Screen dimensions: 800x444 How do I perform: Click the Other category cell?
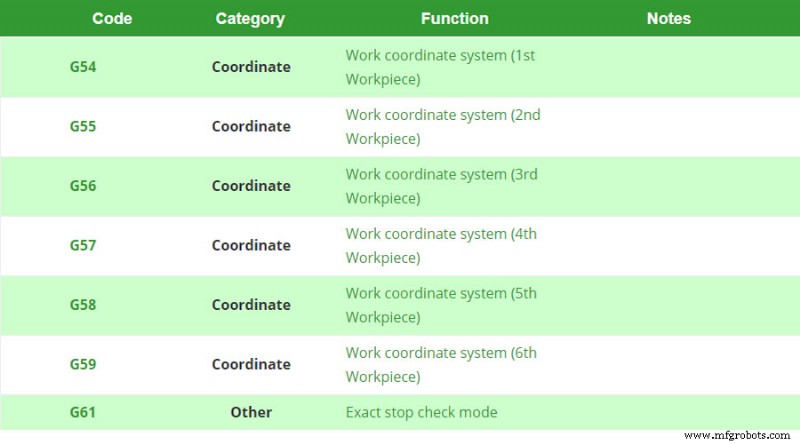click(x=251, y=412)
